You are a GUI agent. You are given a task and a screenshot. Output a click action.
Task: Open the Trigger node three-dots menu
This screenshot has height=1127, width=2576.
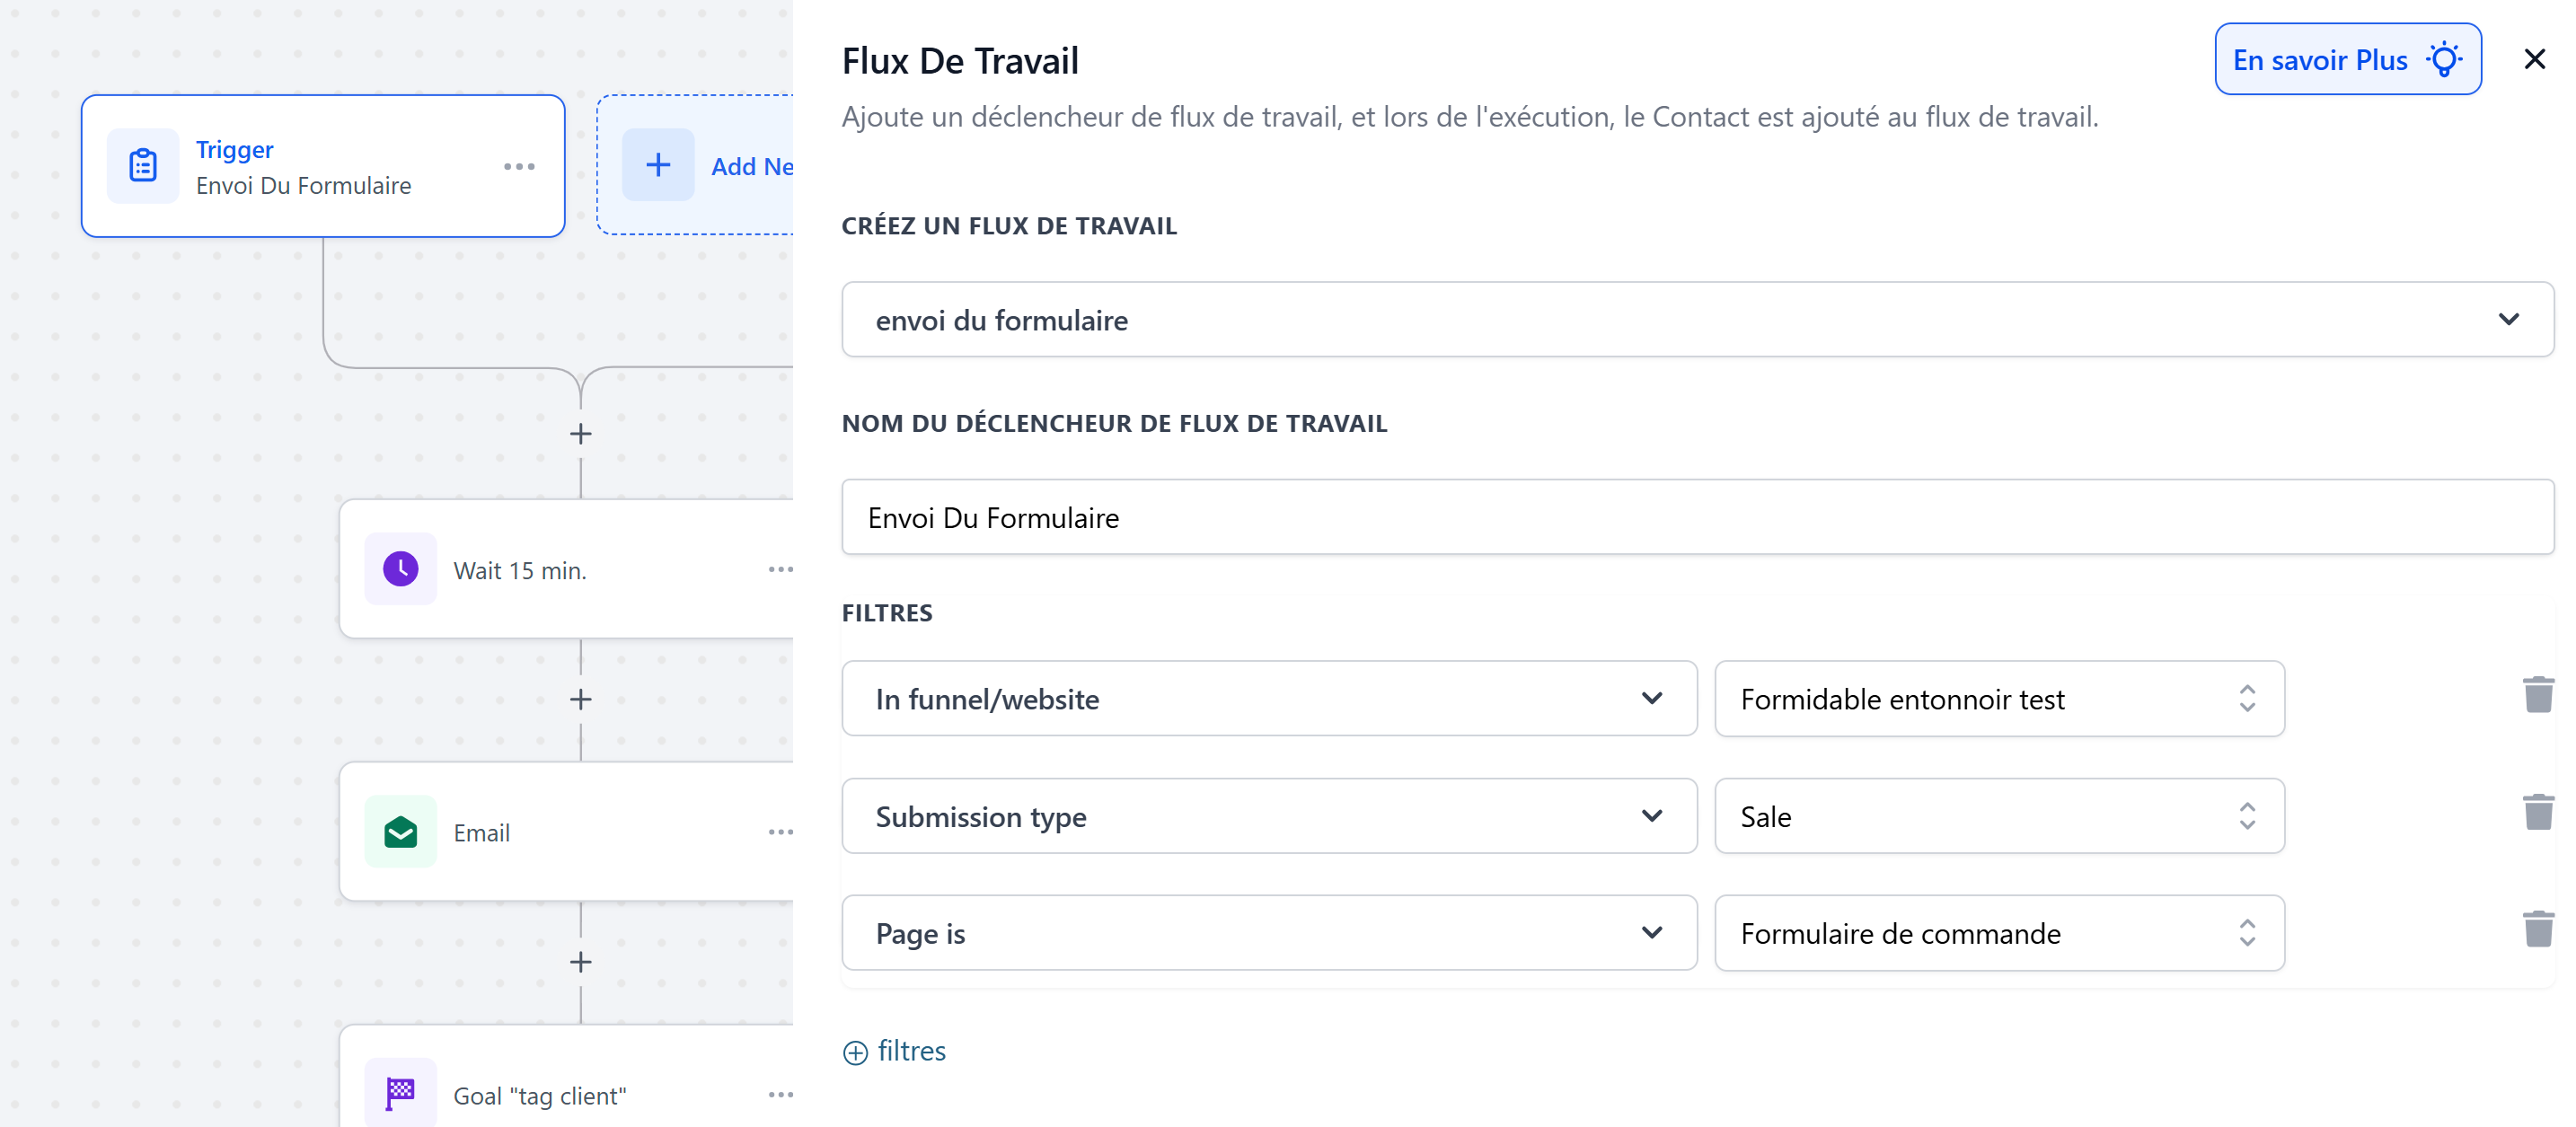point(519,166)
